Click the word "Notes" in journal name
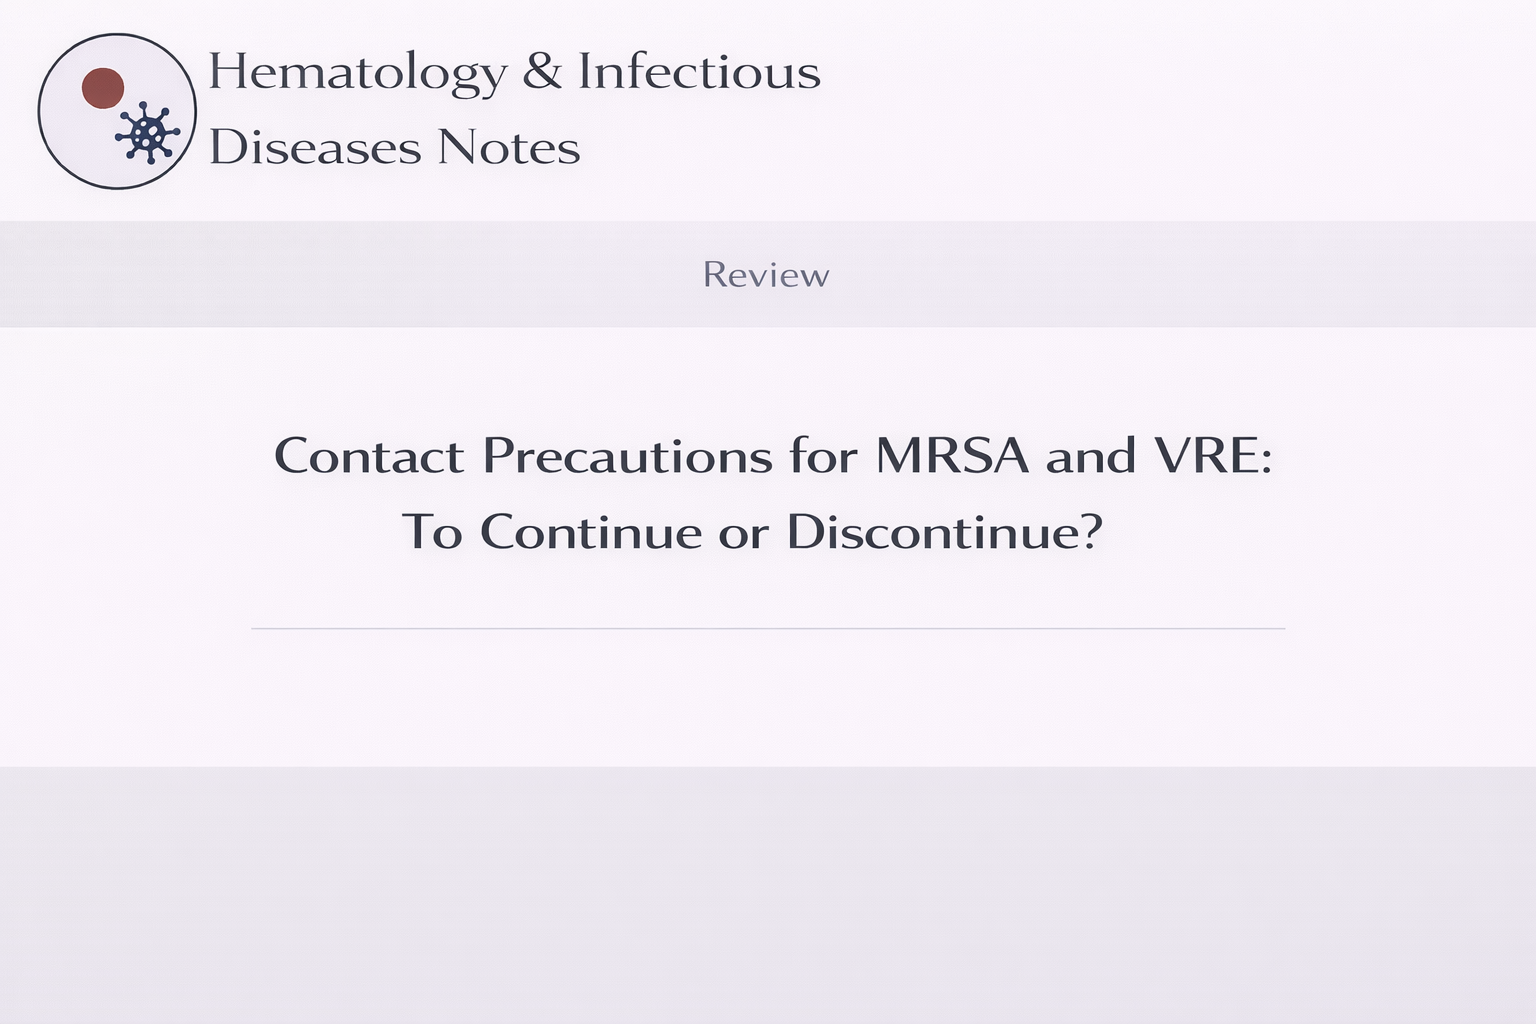 [508, 148]
